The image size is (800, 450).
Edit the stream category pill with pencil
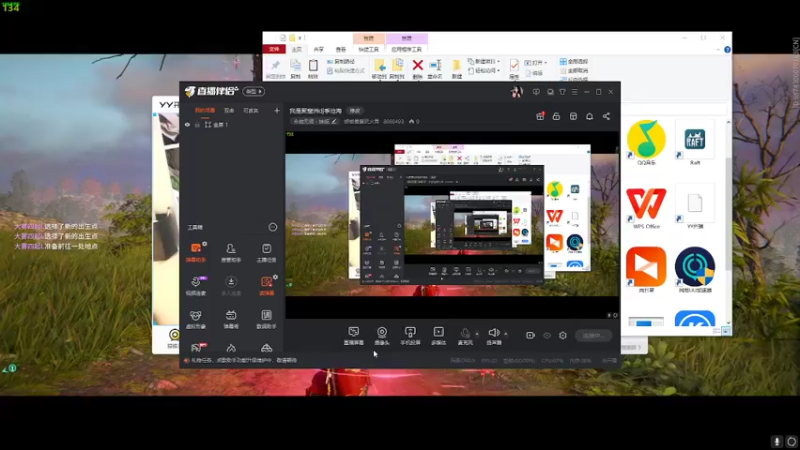(315, 121)
